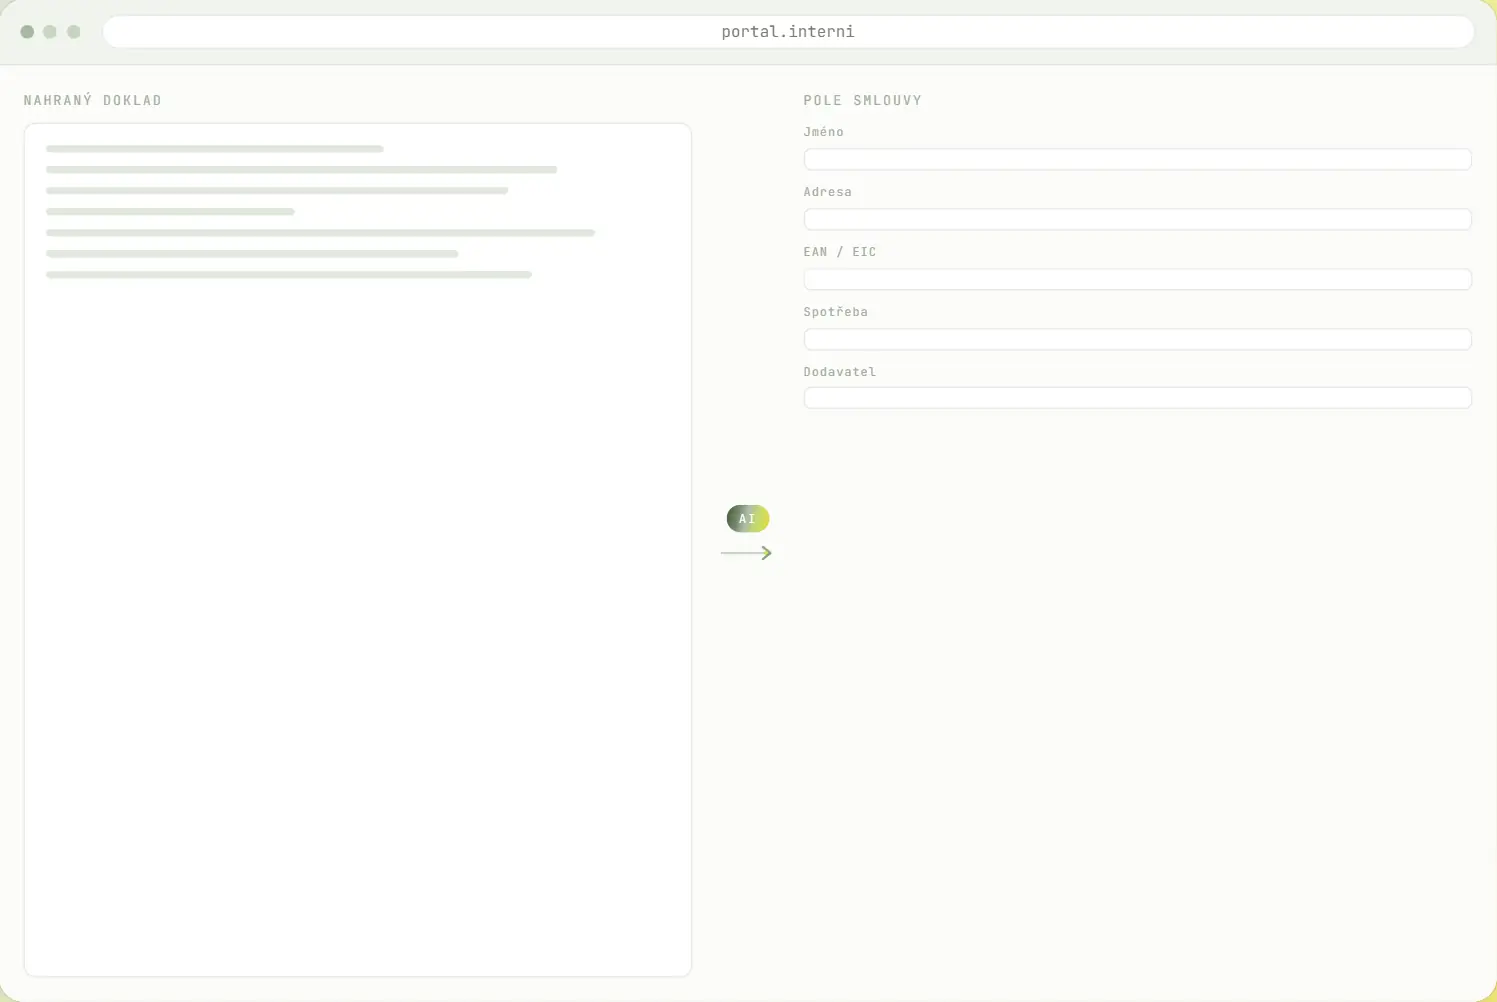Click the portal.interni address bar
The height and width of the screenshot is (1002, 1497).
(x=788, y=32)
